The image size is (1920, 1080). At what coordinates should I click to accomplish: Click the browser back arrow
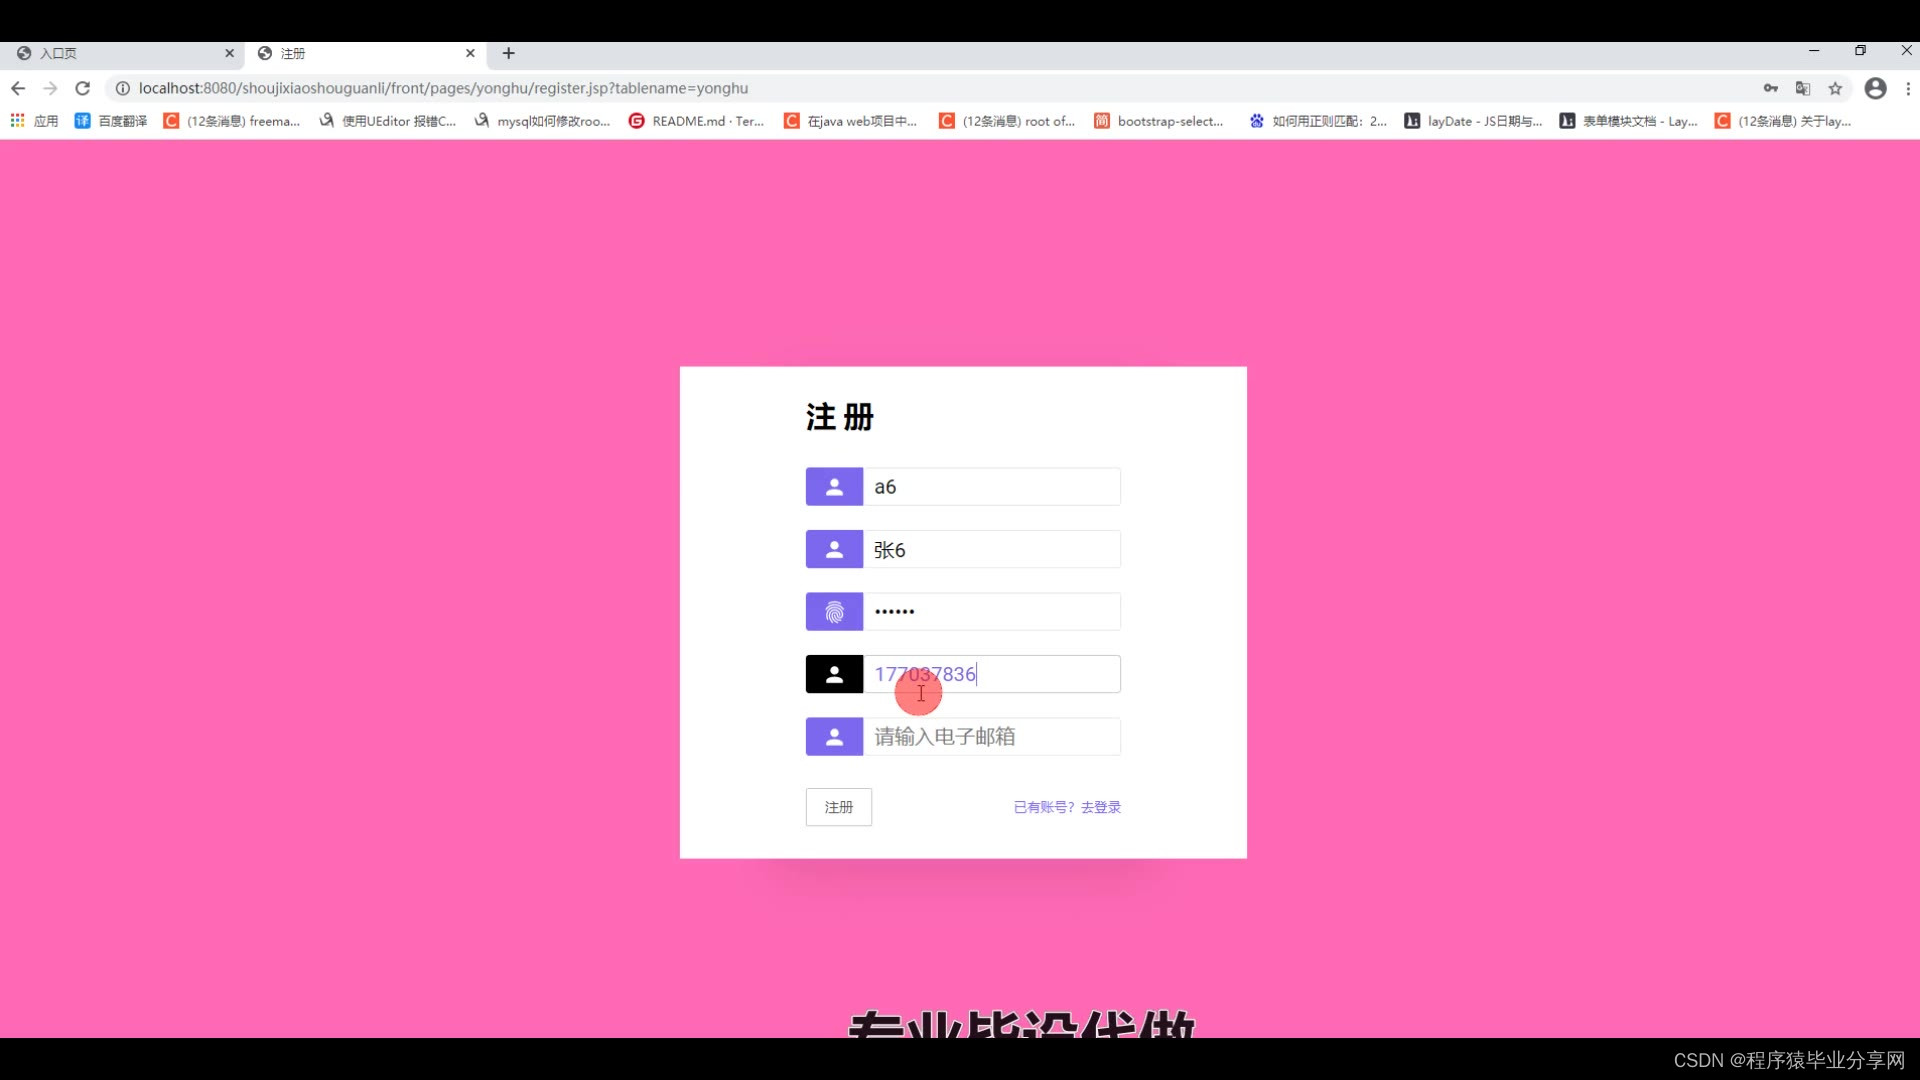(18, 88)
